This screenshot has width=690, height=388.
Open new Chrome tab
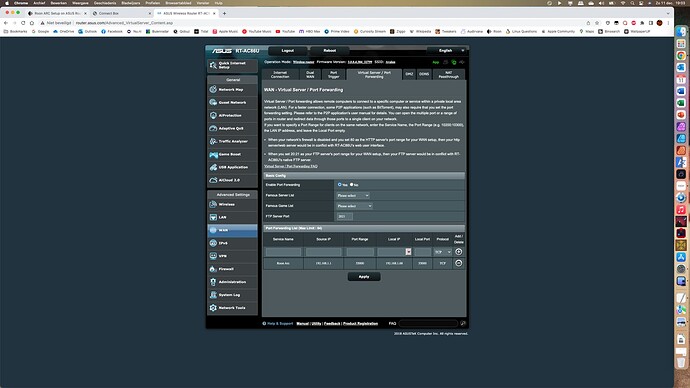[x=224, y=13]
